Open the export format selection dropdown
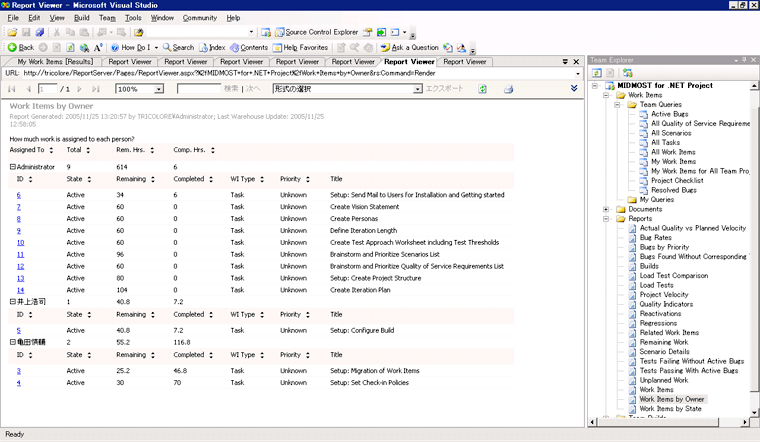Image resolution: width=760 pixels, height=442 pixels. pos(417,89)
